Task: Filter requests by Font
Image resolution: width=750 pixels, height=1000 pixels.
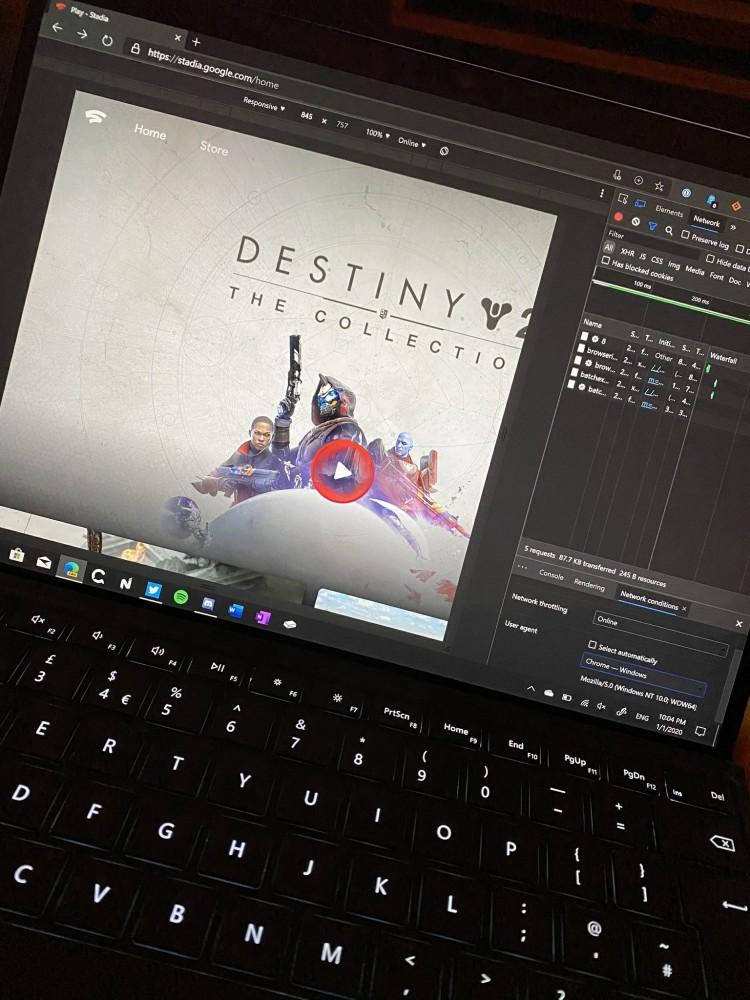Action: (717, 276)
